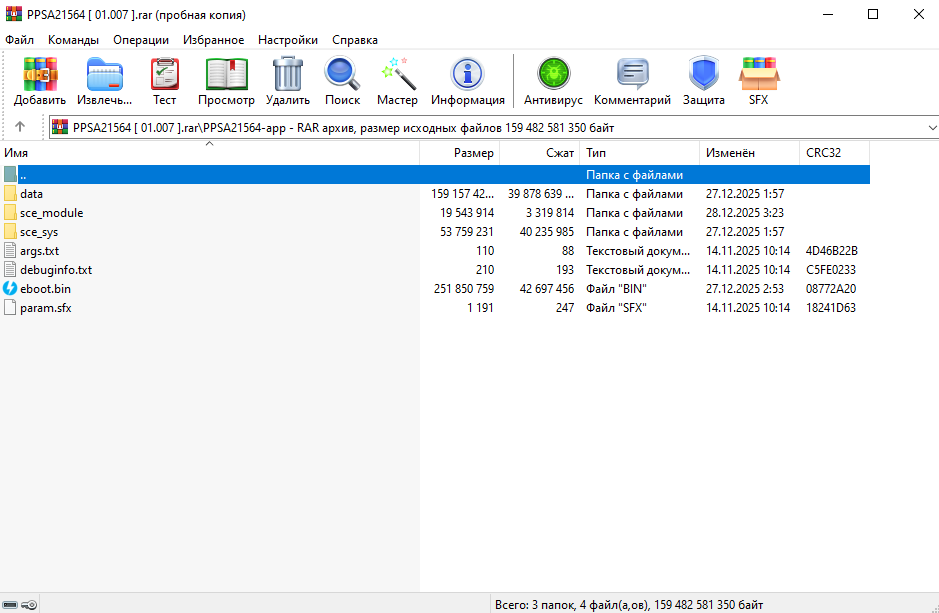The width and height of the screenshot is (939, 613).
Task: Open the Просмотр (View) tool
Action: point(226,81)
